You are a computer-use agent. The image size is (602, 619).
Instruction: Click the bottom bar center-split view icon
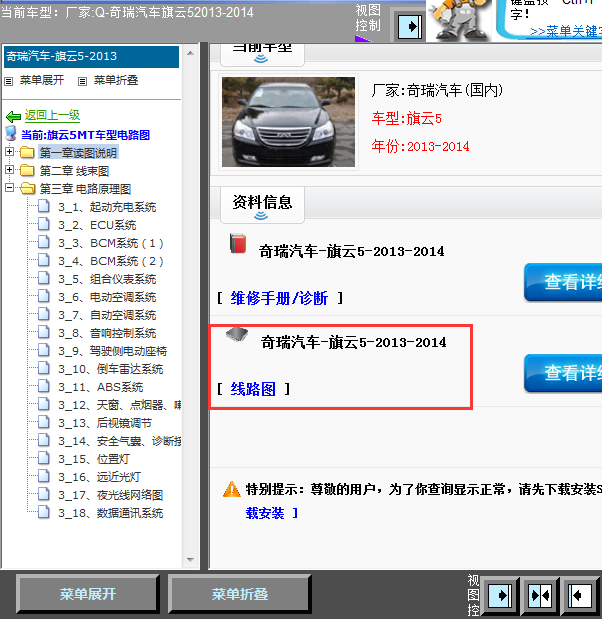pos(540,595)
